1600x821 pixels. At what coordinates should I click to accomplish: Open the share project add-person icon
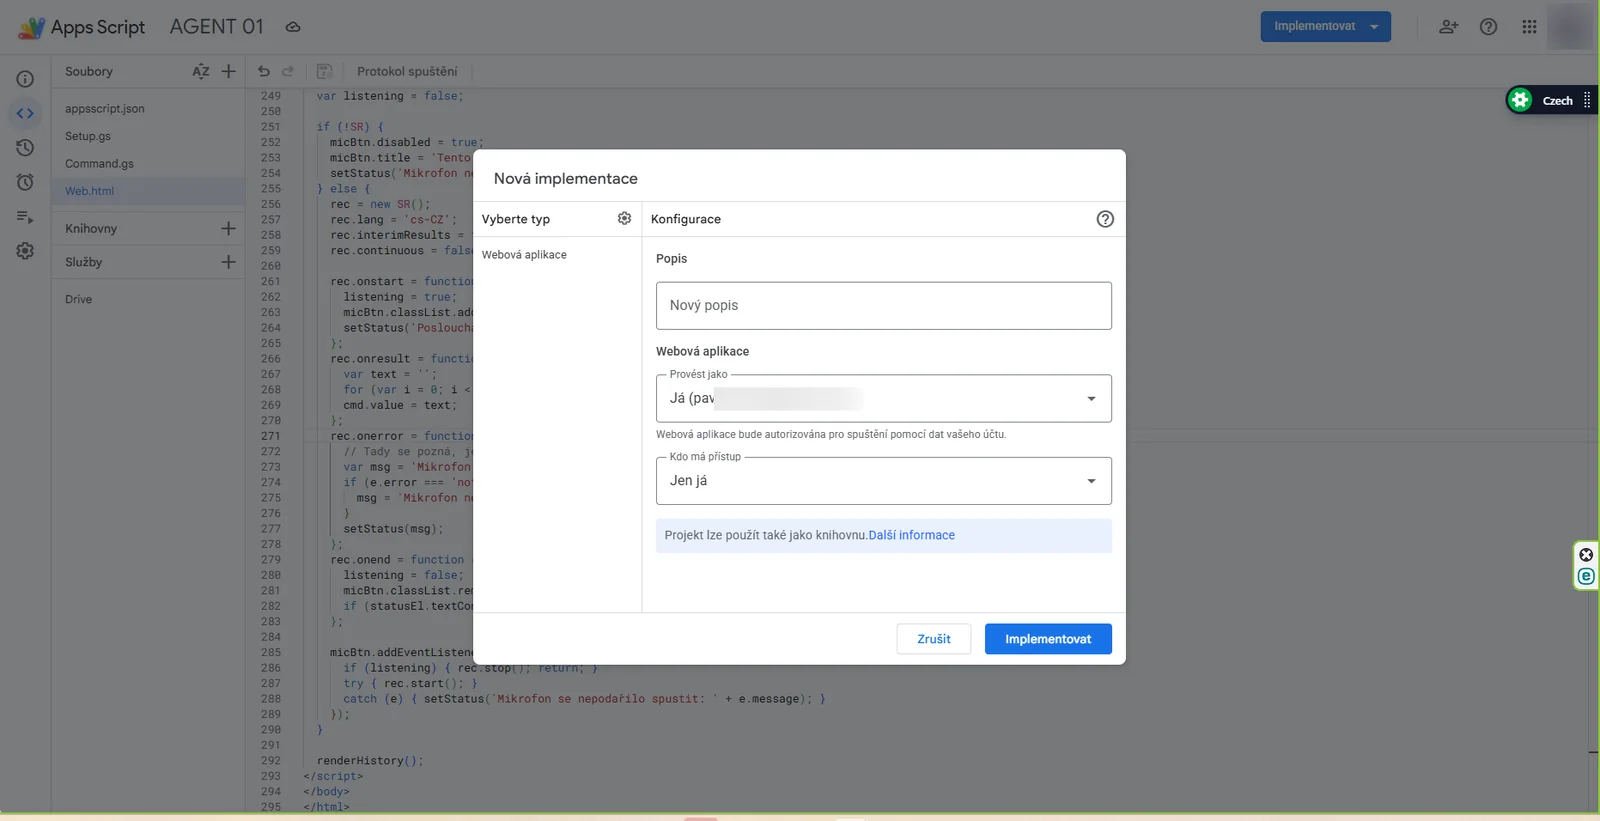click(x=1448, y=27)
